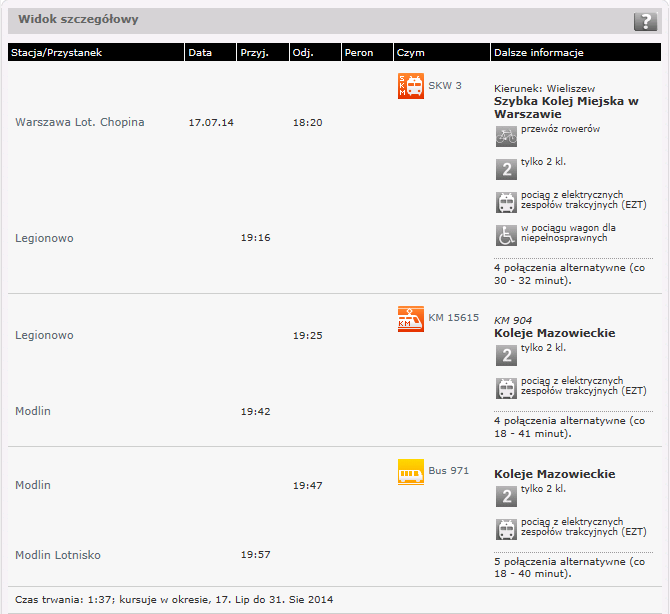Image resolution: width=670 pixels, height=614 pixels.
Task: Click '4 połączenia alternatywne (co 18 - 41 minut)'
Action: (570, 427)
